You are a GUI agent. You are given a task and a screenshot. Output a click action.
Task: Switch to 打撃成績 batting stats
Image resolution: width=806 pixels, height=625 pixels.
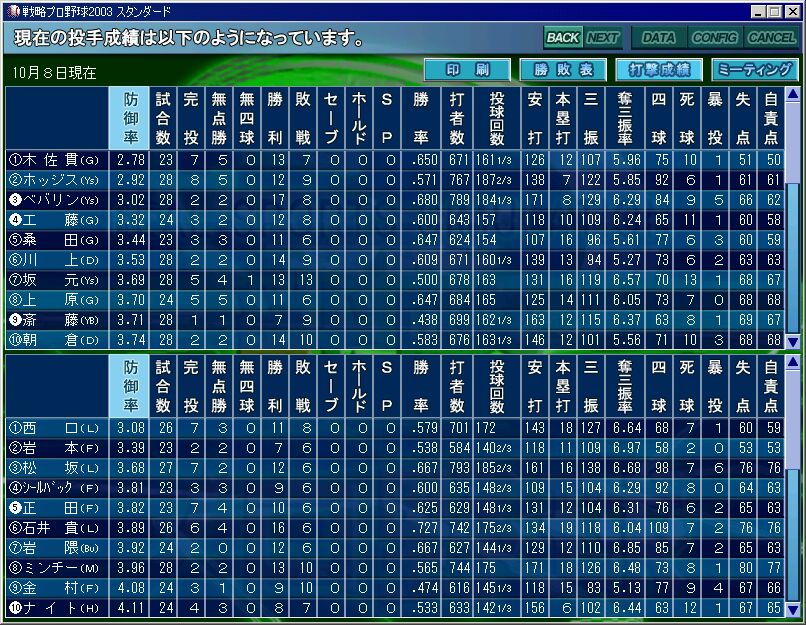tap(659, 69)
